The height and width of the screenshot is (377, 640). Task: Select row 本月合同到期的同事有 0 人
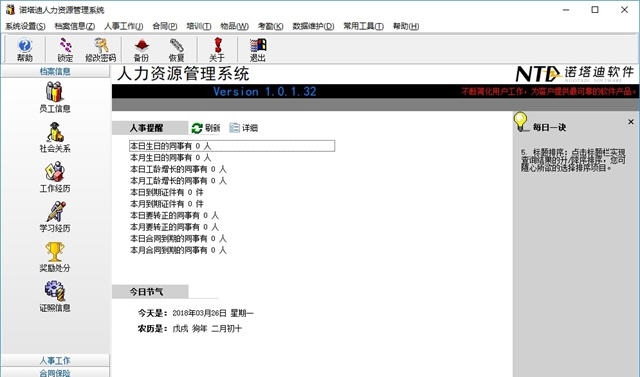[178, 250]
